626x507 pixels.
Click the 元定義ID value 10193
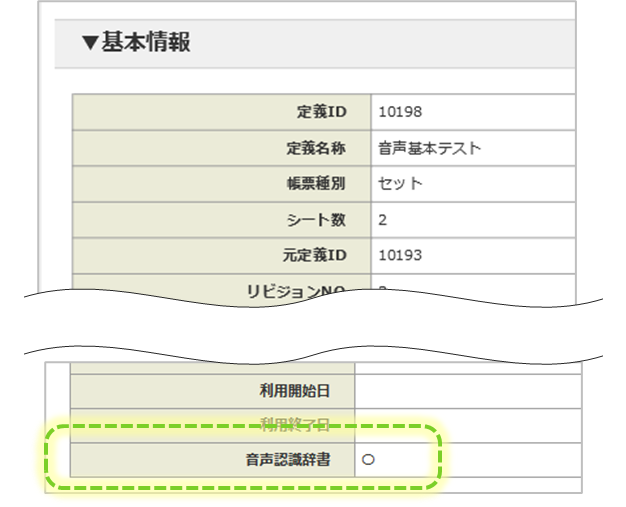pos(400,256)
